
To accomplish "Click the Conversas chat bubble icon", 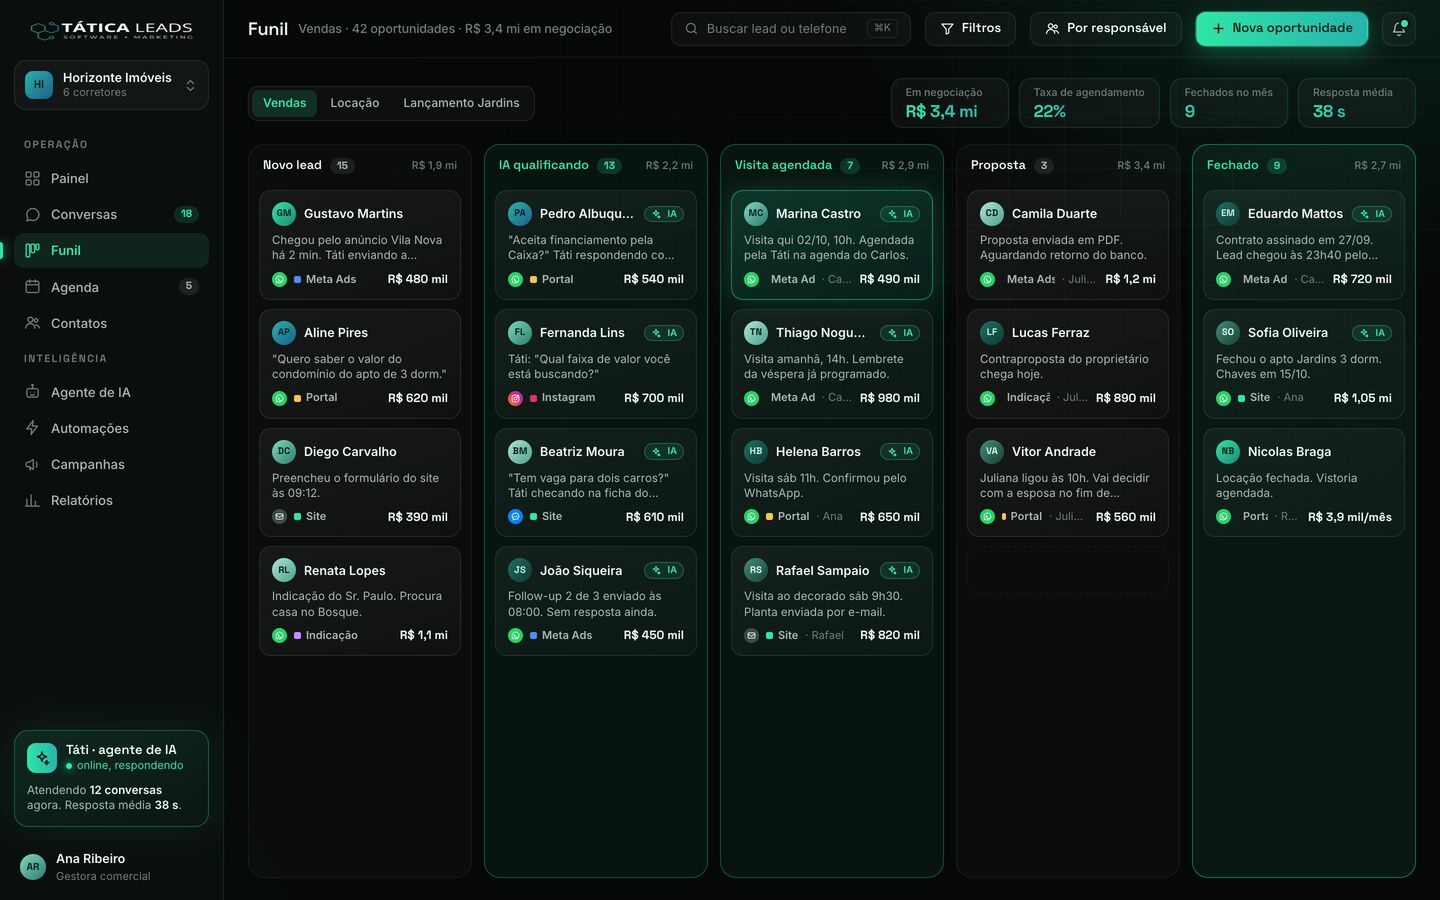I will [33, 214].
